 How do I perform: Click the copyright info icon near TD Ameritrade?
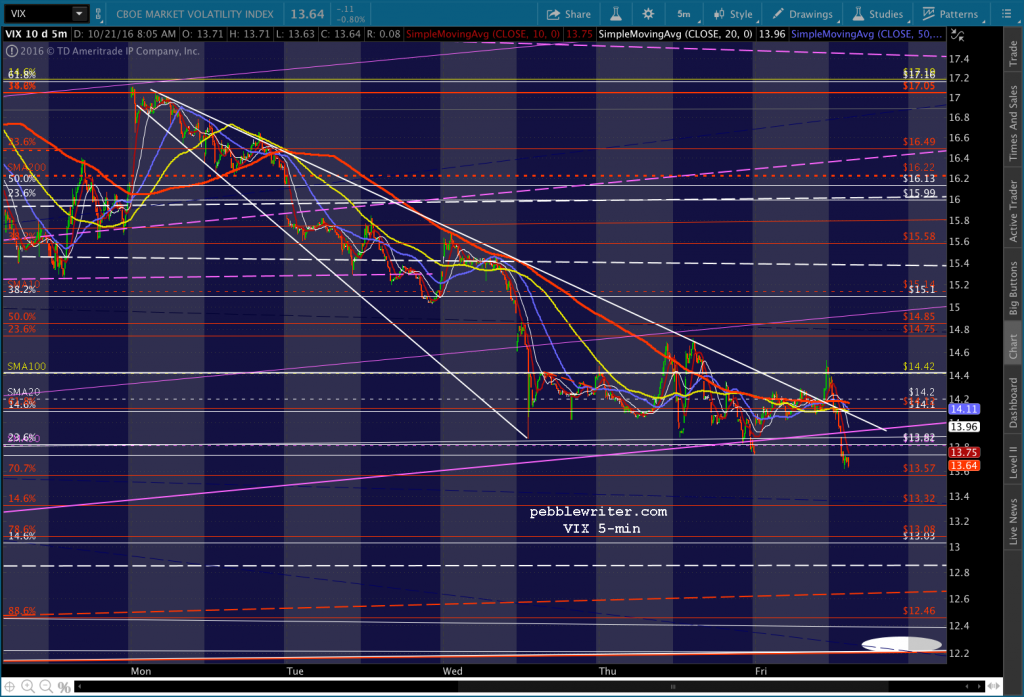tap(11, 51)
